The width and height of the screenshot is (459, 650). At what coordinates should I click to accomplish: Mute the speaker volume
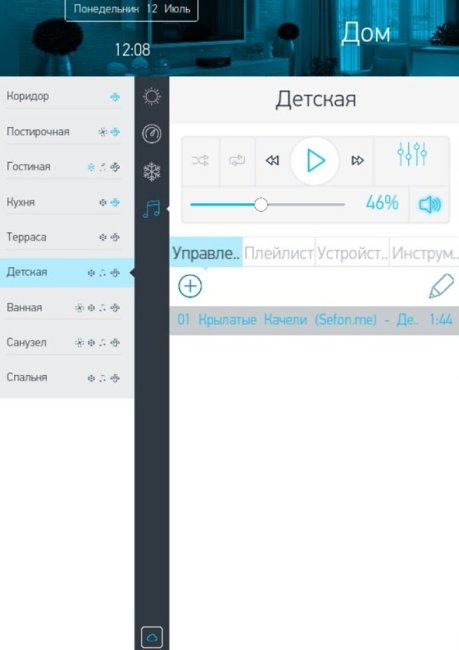[430, 204]
